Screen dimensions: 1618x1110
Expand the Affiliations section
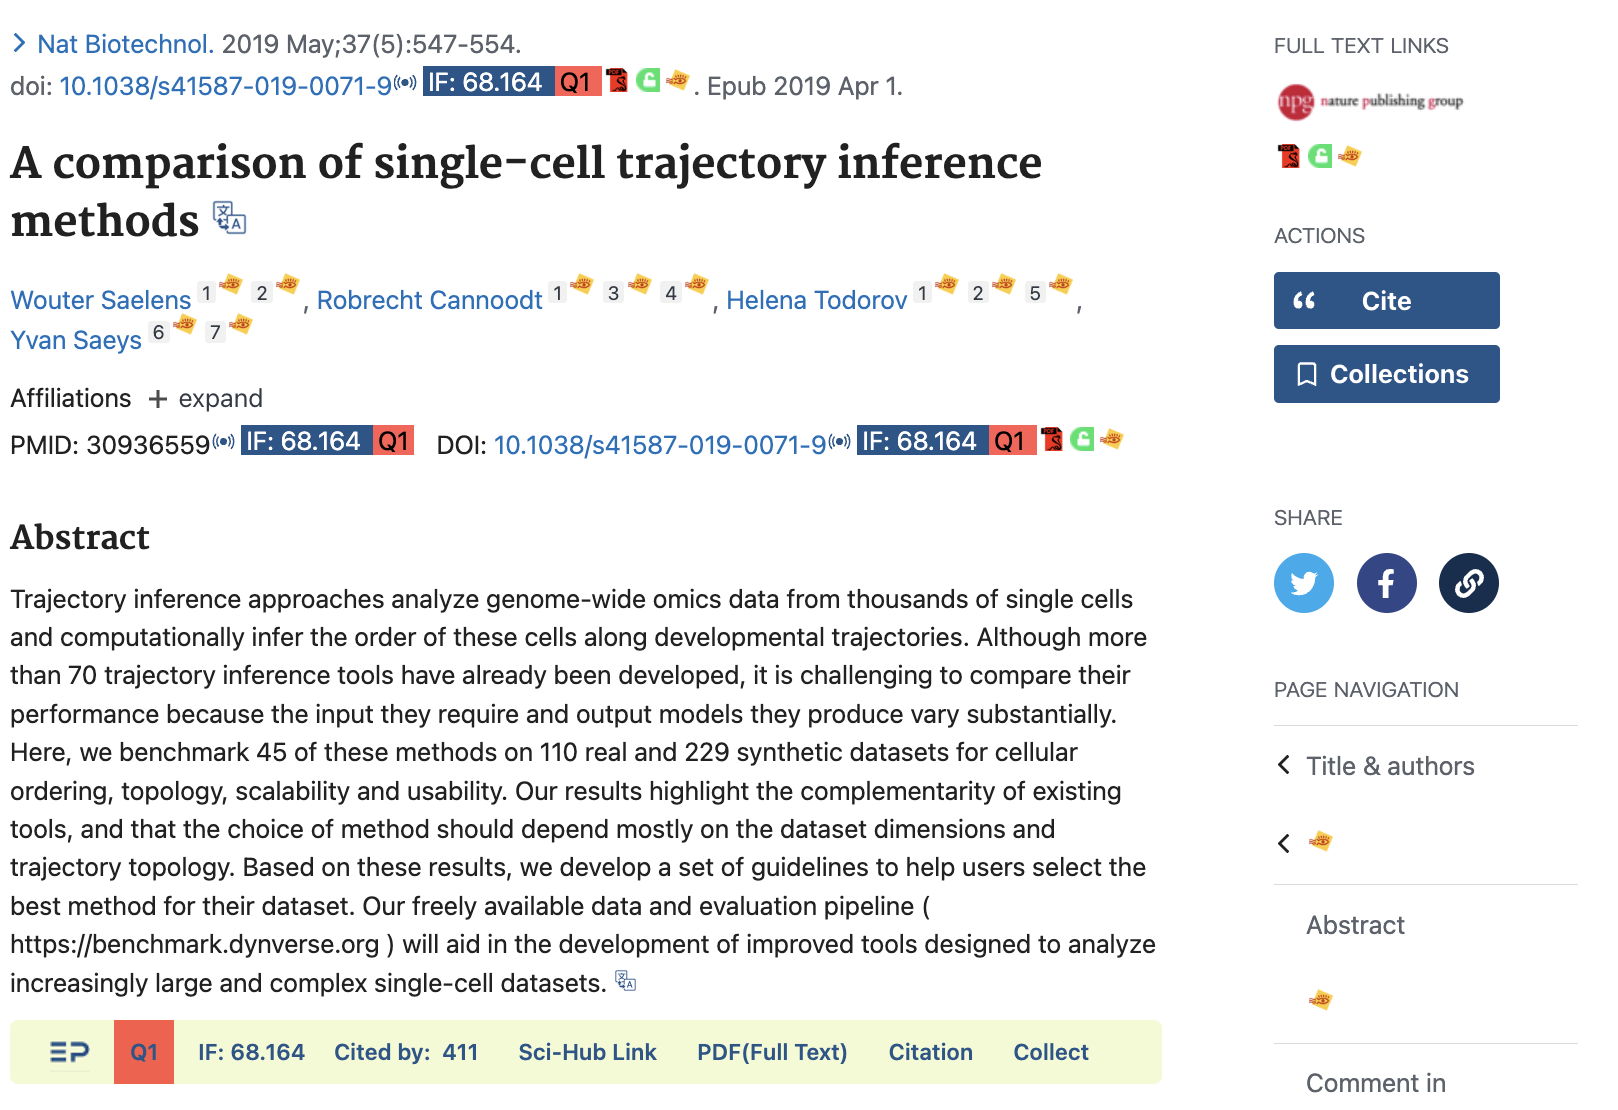click(x=205, y=398)
